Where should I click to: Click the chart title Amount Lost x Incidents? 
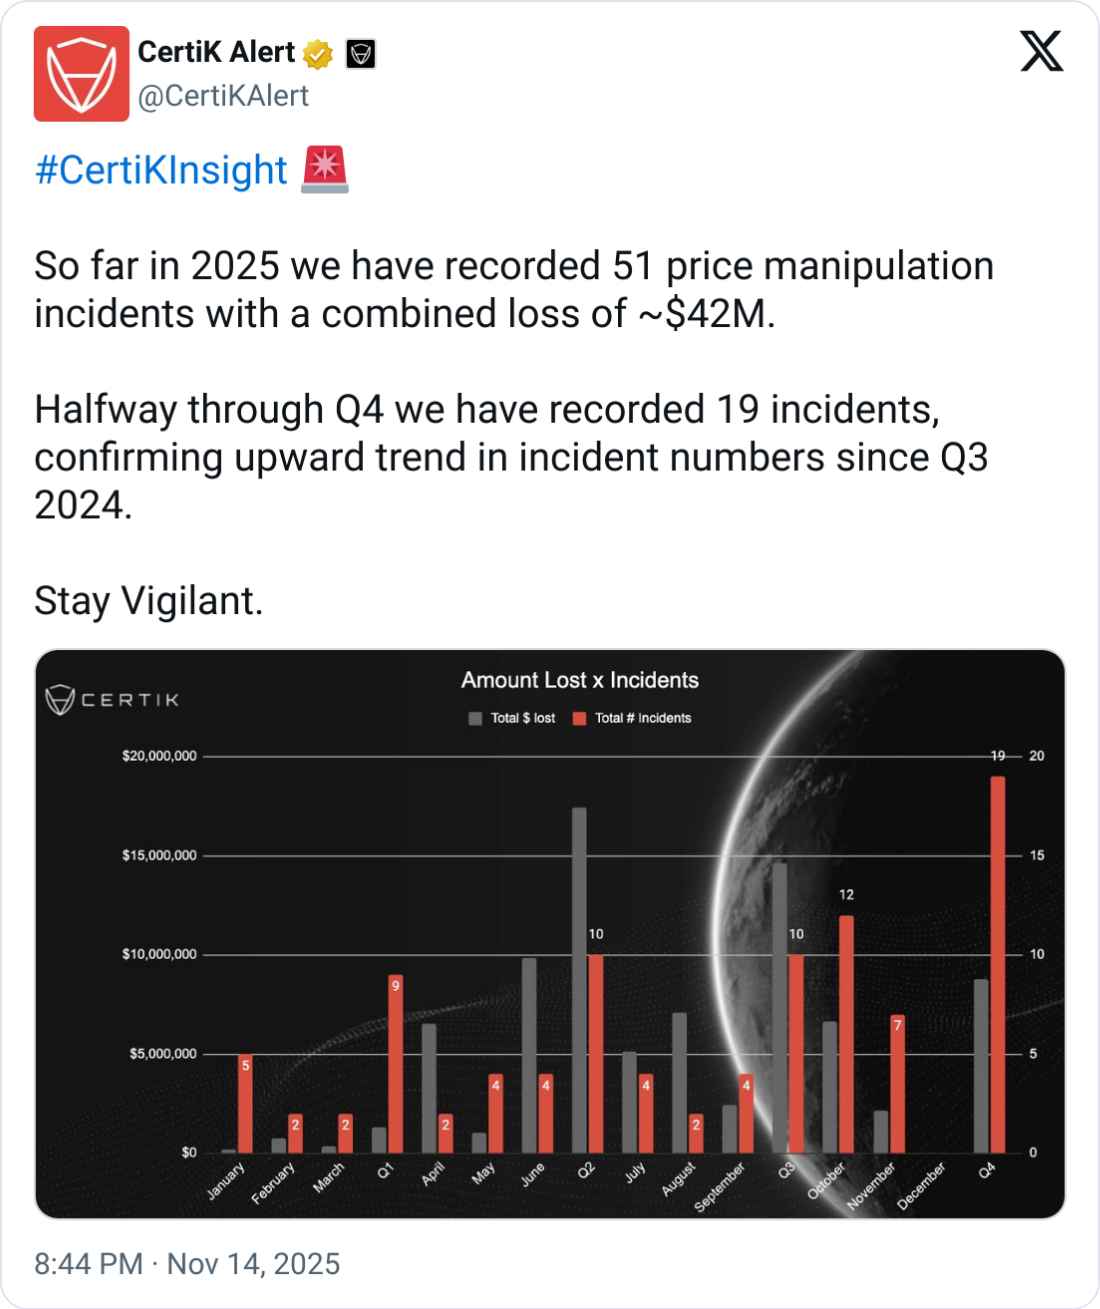click(x=580, y=680)
